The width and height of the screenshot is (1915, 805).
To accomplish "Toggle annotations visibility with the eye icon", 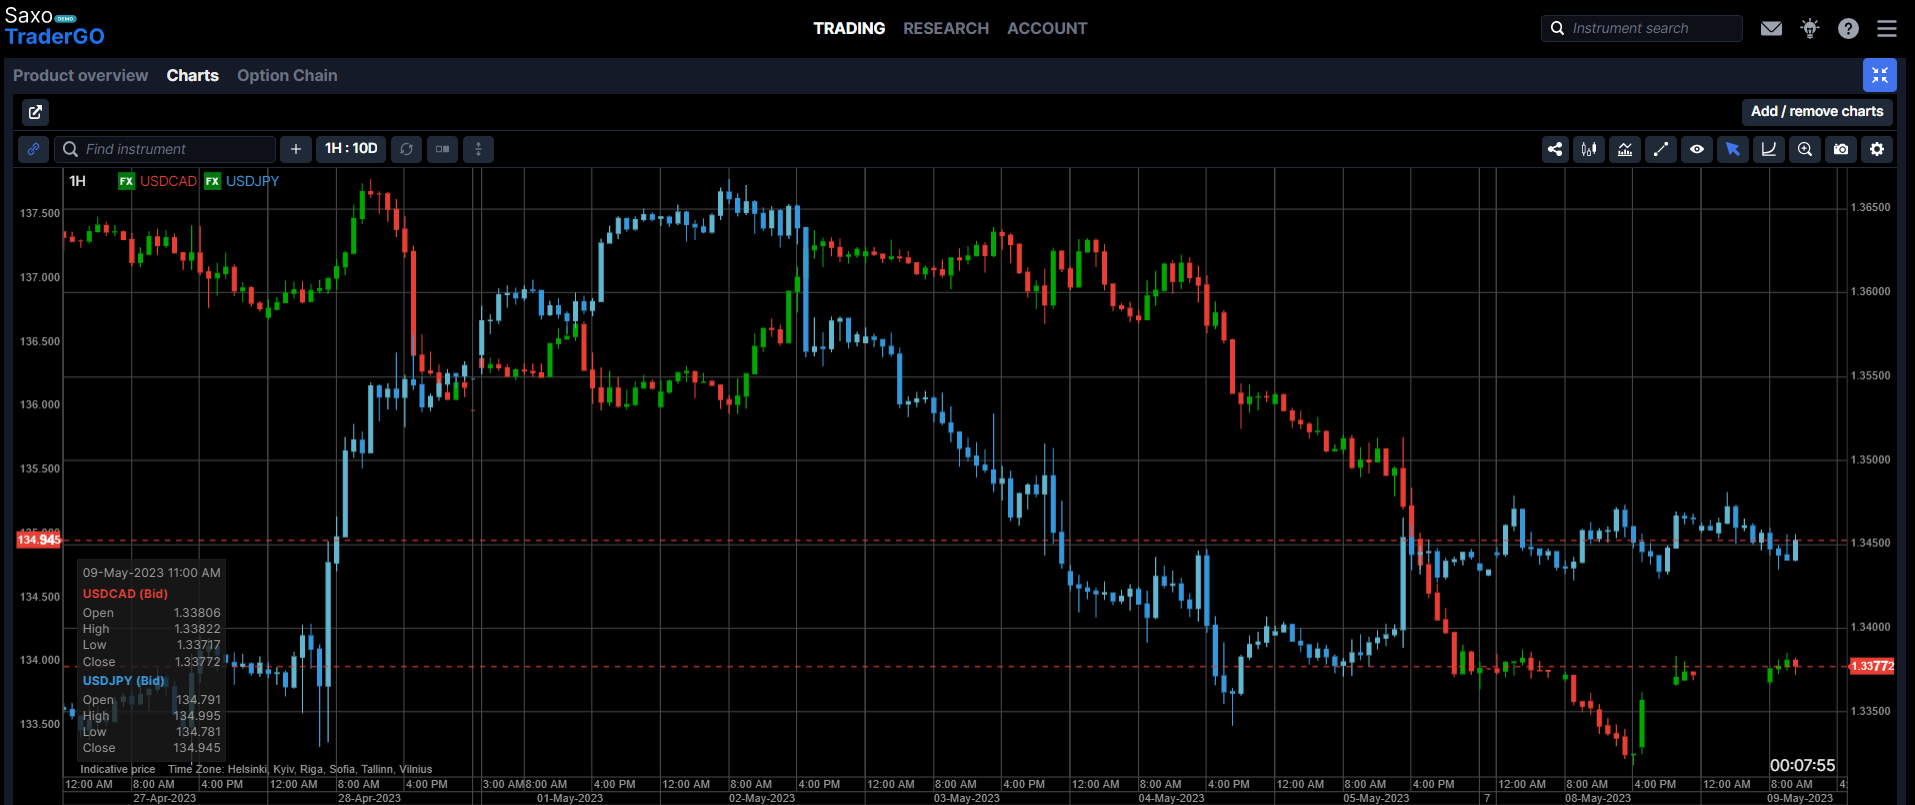I will 1697,149.
